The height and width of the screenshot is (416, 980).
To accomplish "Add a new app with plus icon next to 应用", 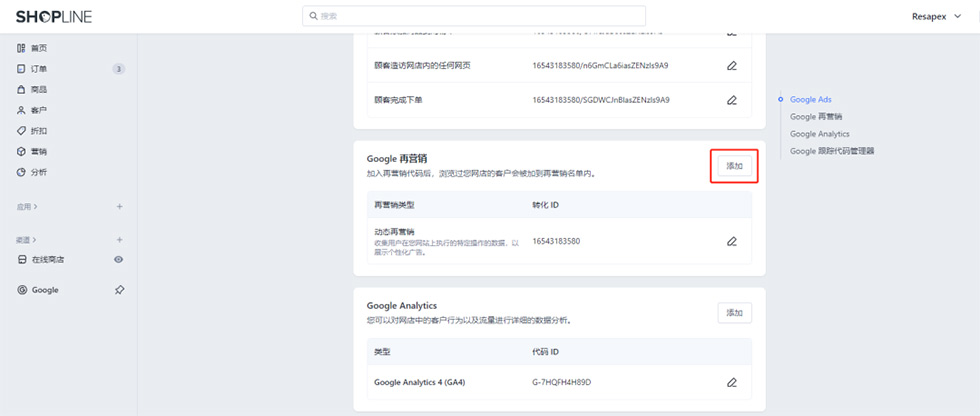I will [x=119, y=207].
